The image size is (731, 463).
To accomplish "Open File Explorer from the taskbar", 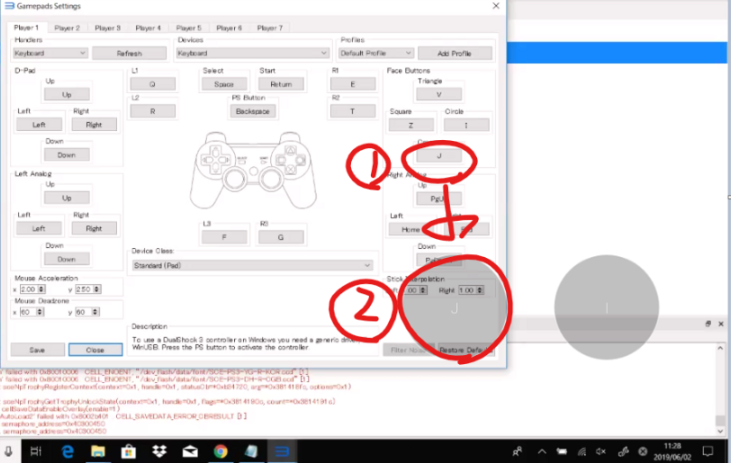I will (x=98, y=451).
